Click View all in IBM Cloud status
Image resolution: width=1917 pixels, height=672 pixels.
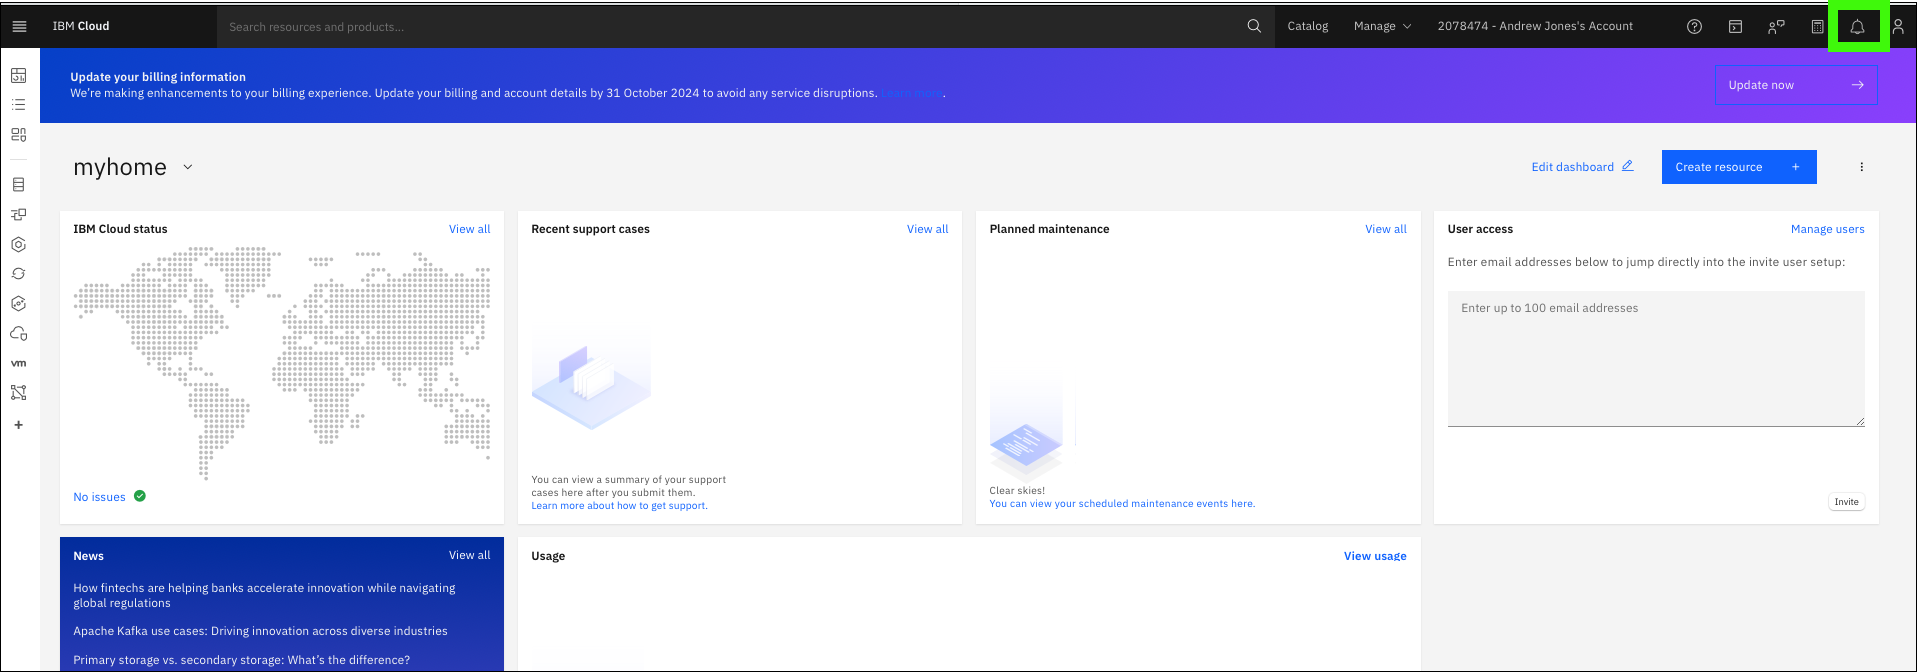pos(469,229)
